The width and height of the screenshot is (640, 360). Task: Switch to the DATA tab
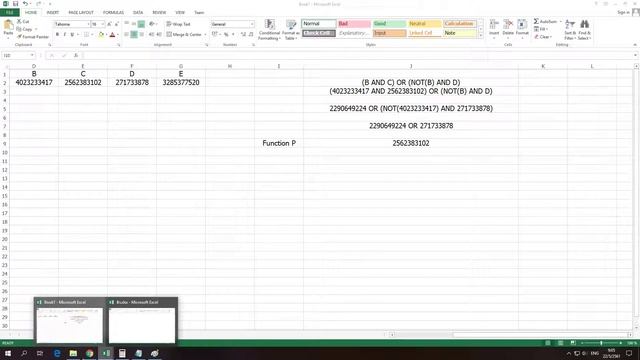[138, 13]
